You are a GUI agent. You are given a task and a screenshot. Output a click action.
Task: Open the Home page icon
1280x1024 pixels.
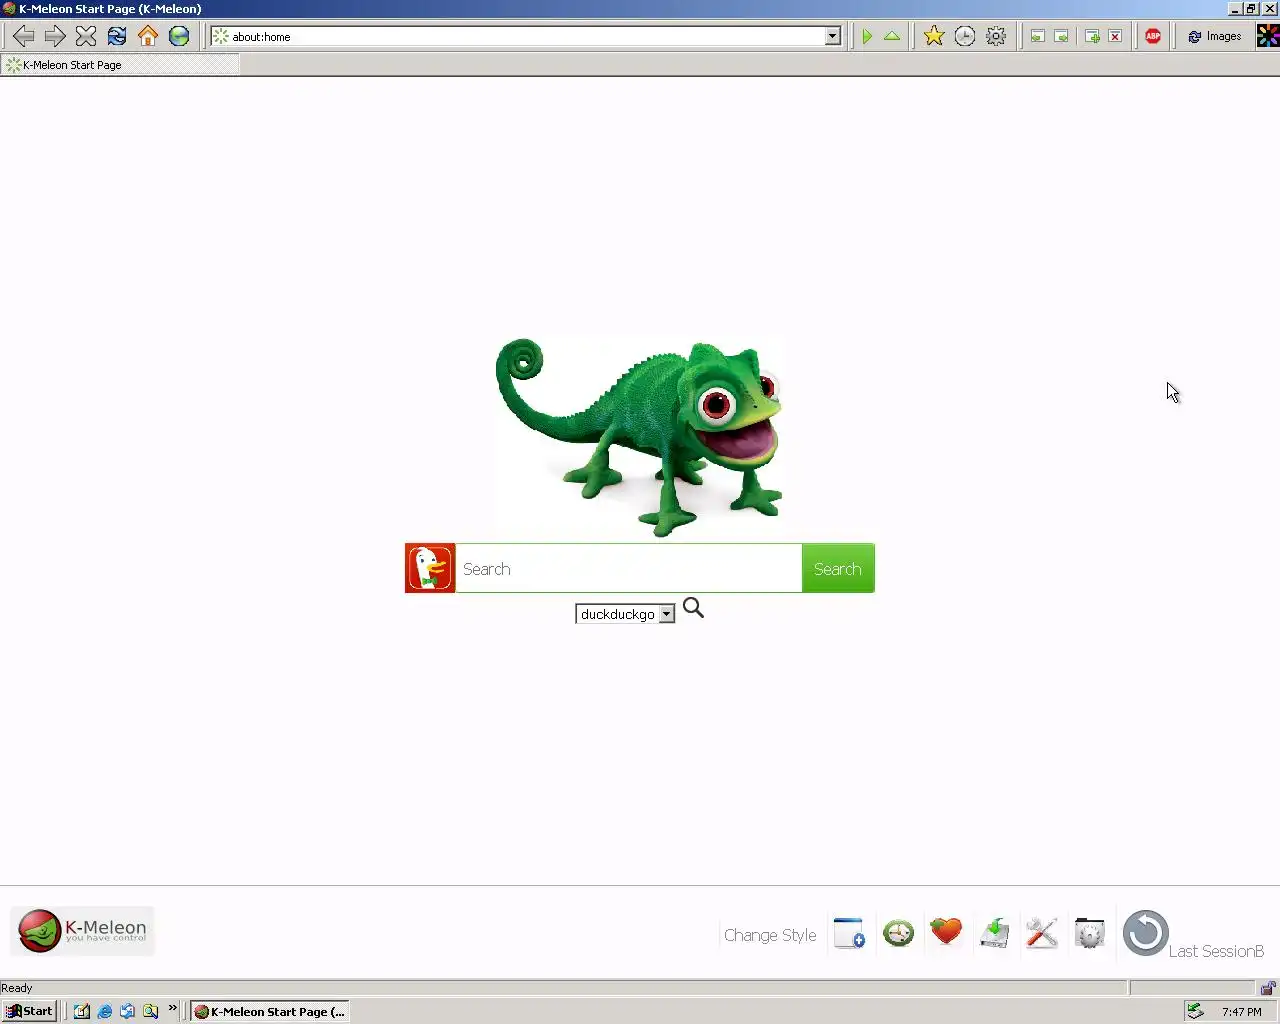pyautogui.click(x=148, y=36)
